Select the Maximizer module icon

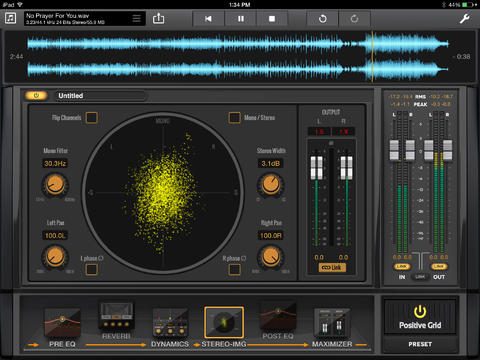pos(332,323)
